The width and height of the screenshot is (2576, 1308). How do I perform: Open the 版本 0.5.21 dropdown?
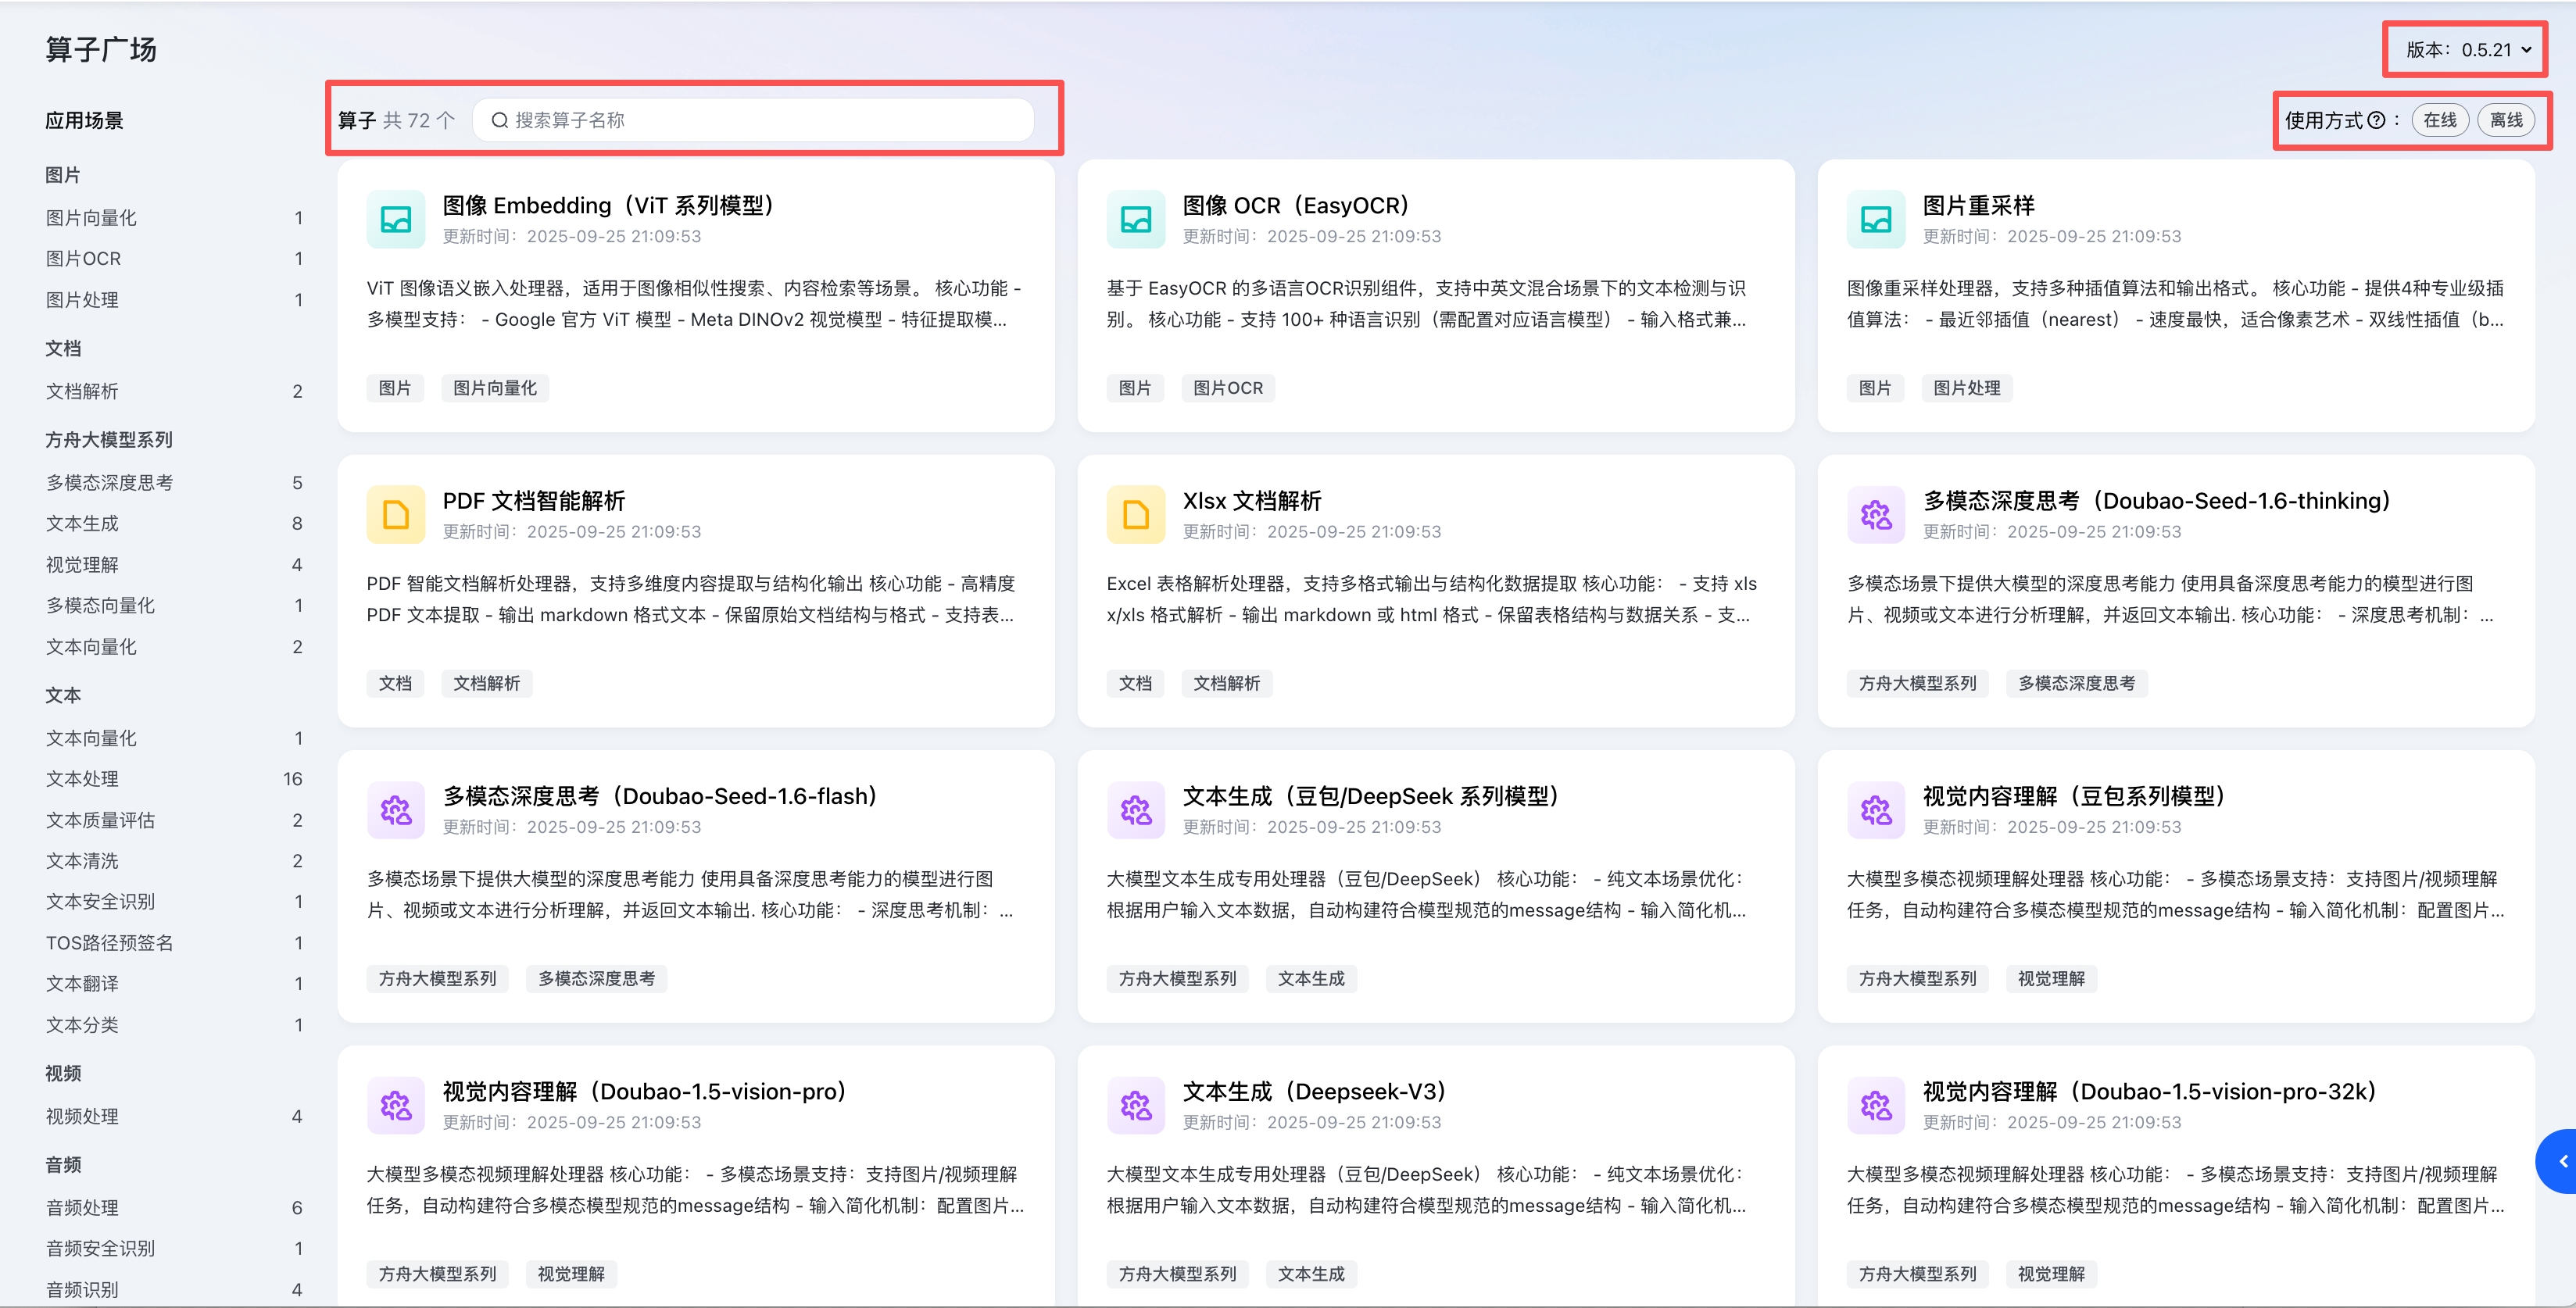2467,50
